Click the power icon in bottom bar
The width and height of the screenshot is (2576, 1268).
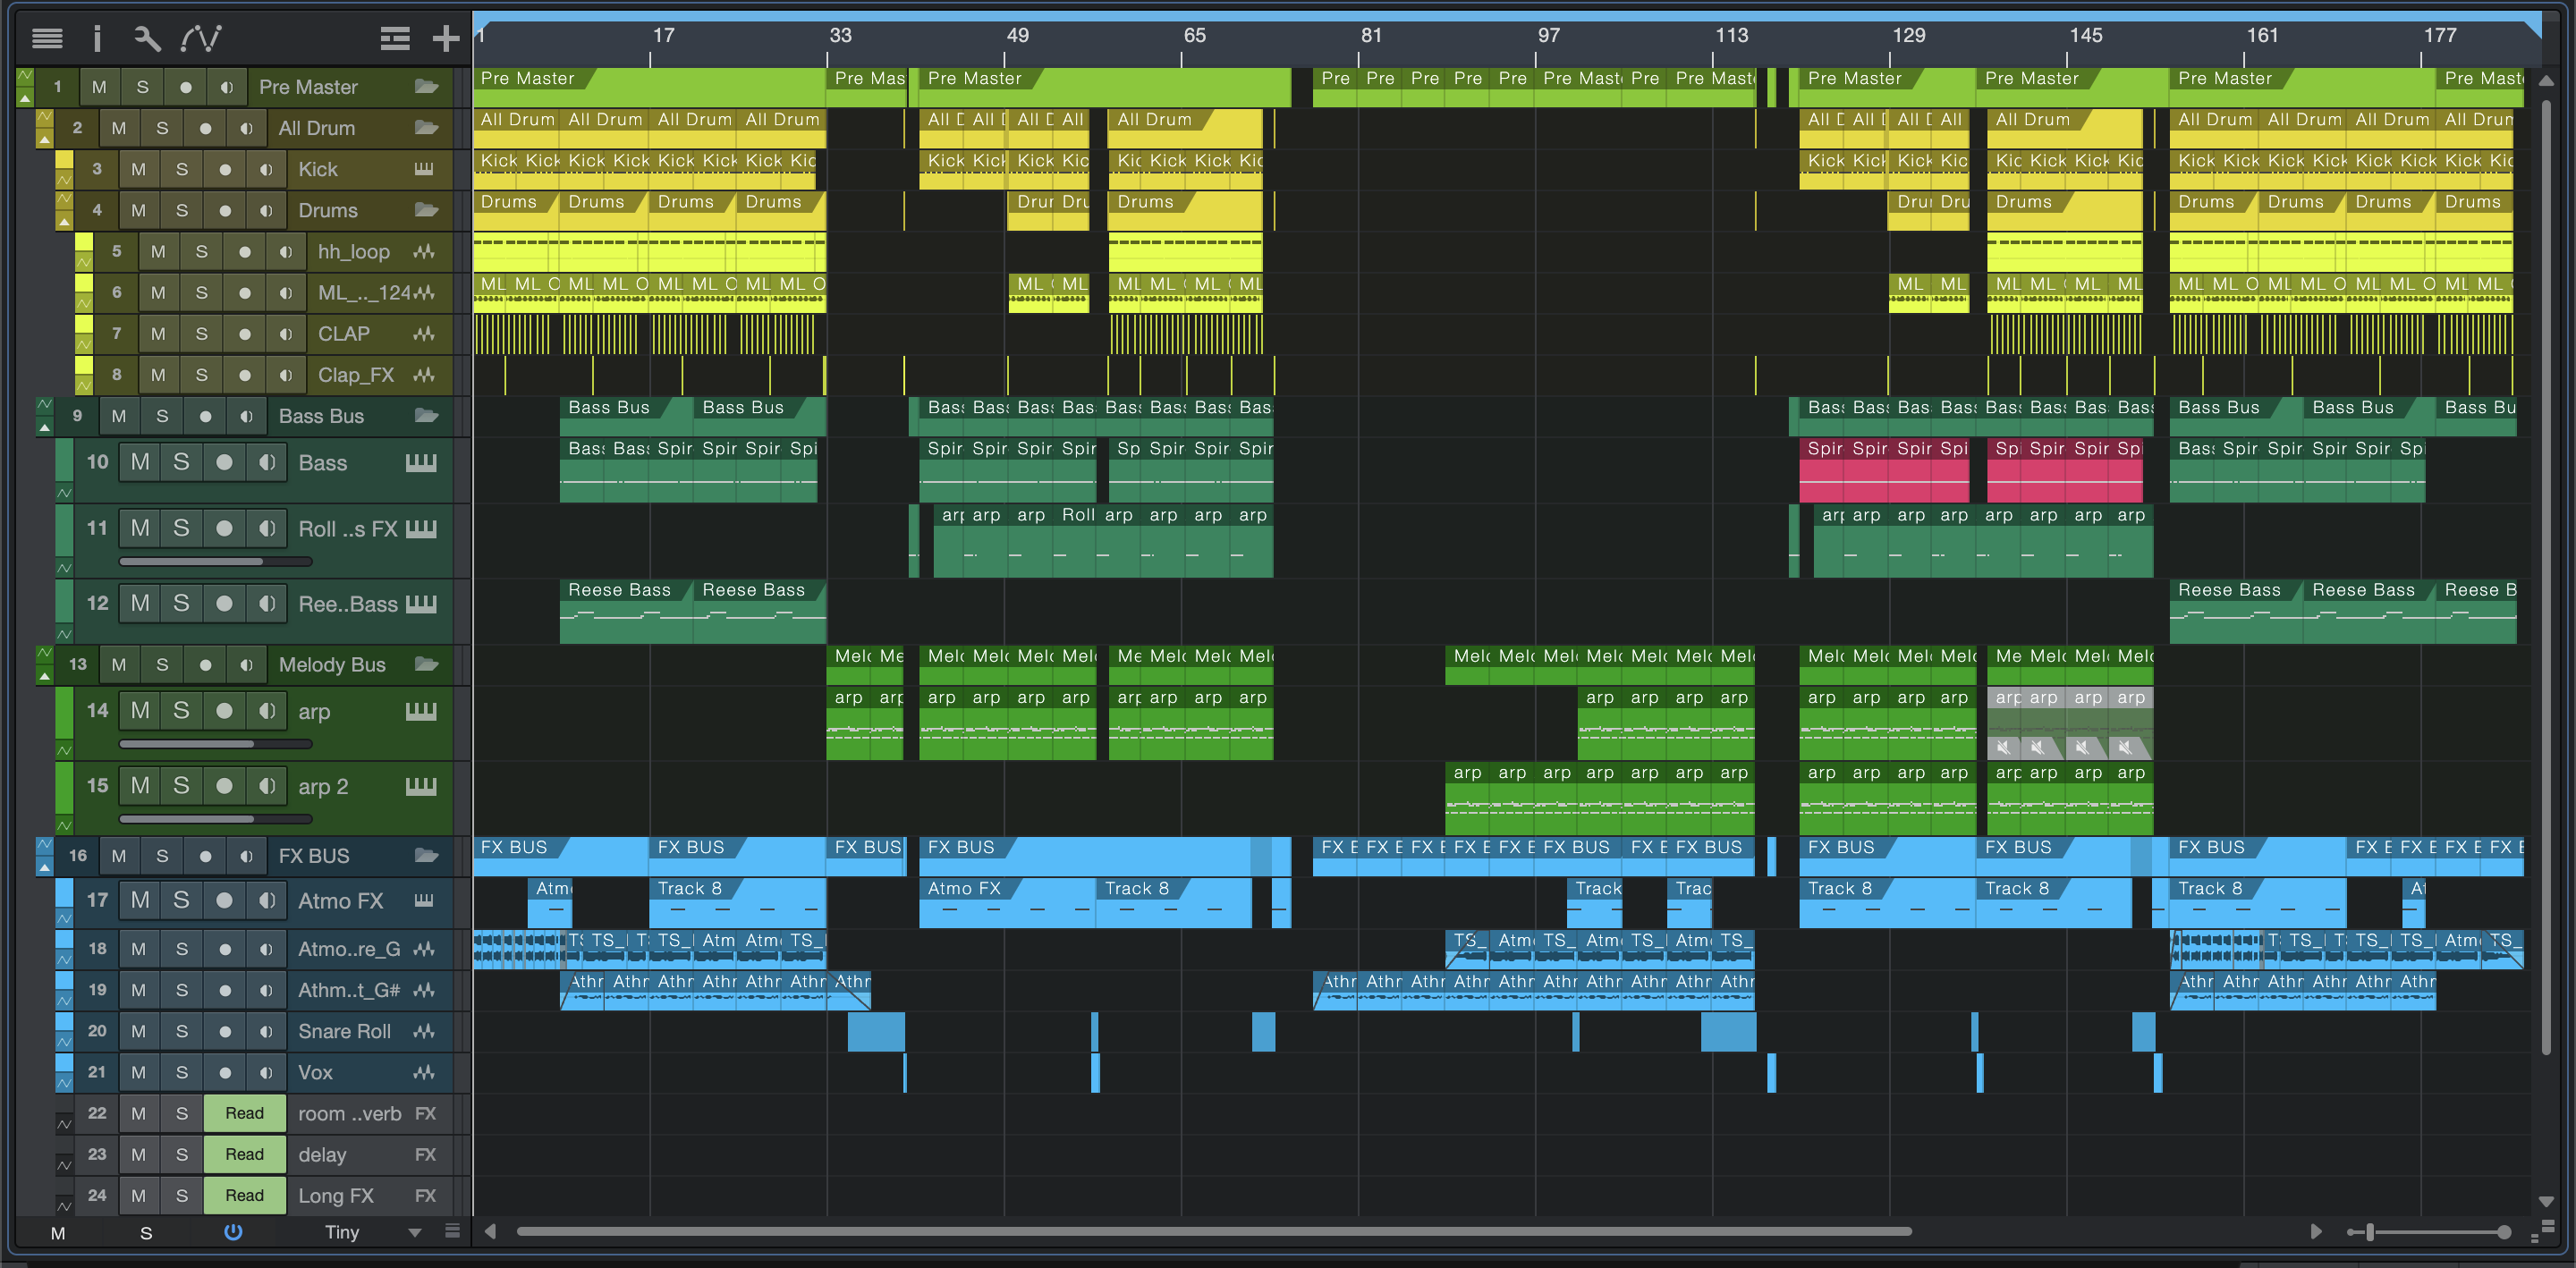click(233, 1232)
